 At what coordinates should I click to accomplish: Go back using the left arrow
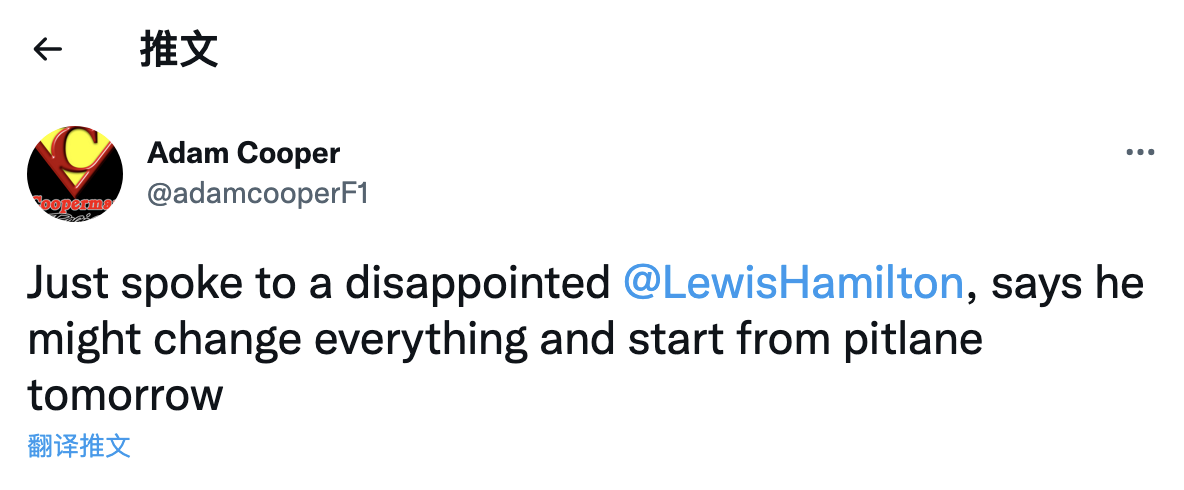click(x=47, y=49)
